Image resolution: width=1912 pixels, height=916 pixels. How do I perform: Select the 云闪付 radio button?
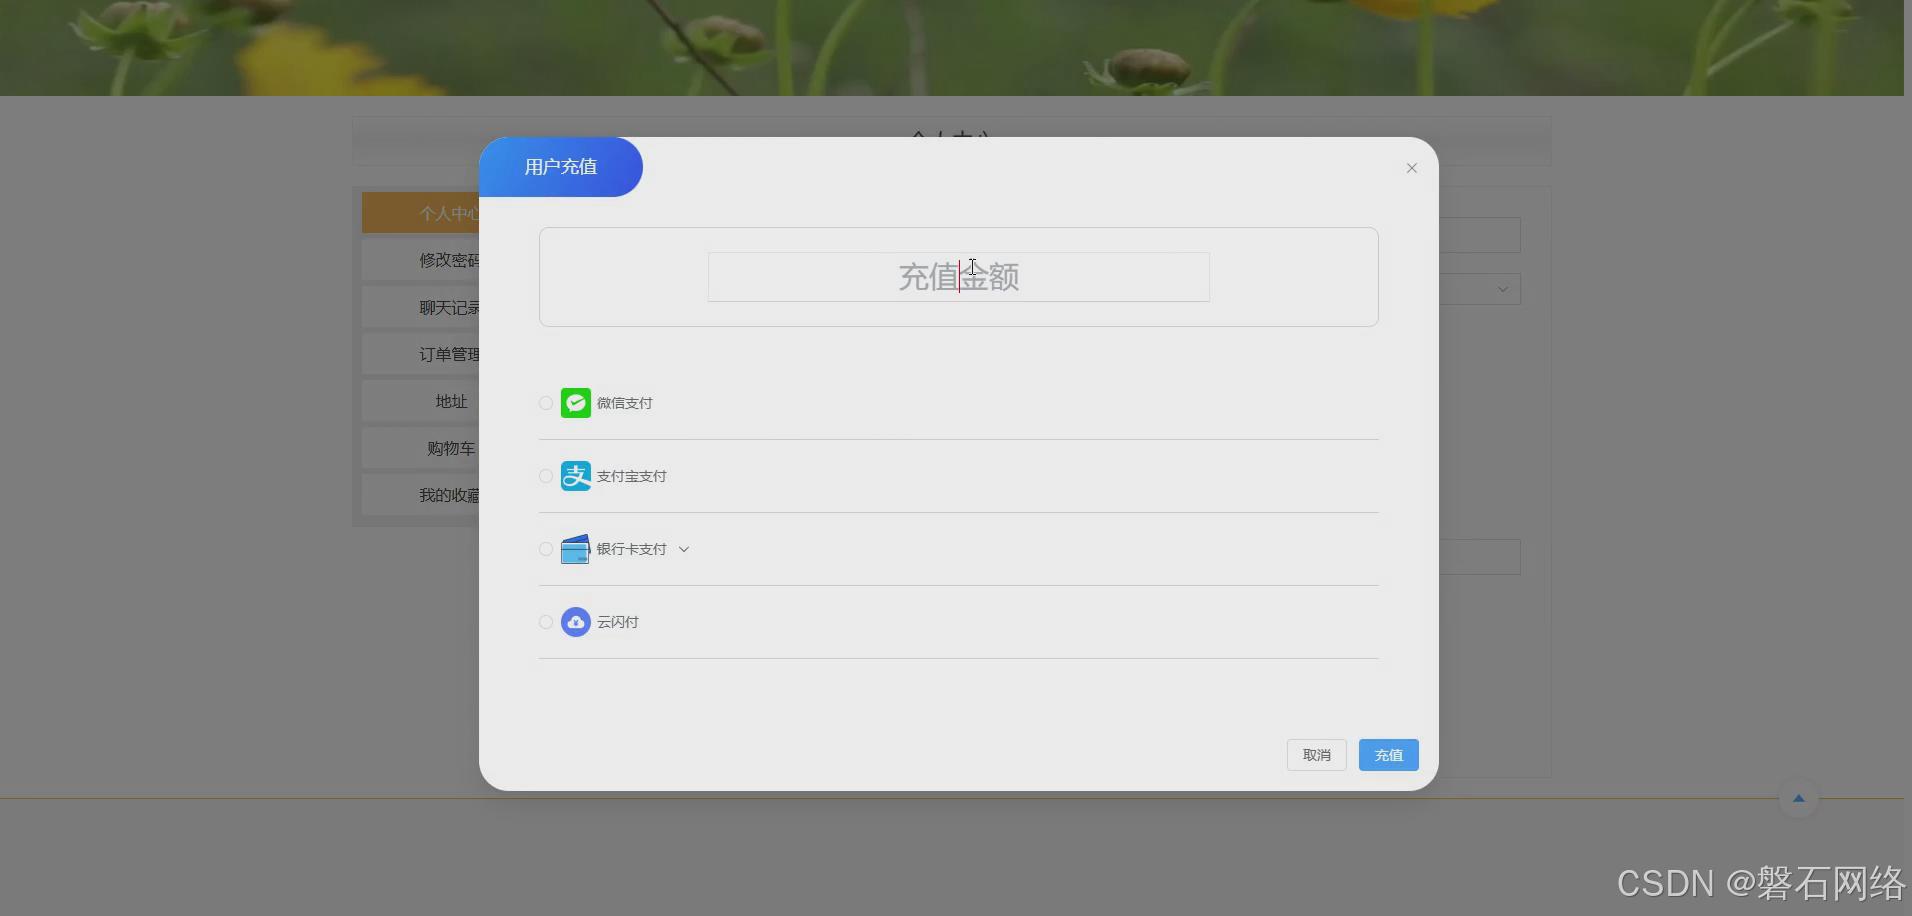545,622
